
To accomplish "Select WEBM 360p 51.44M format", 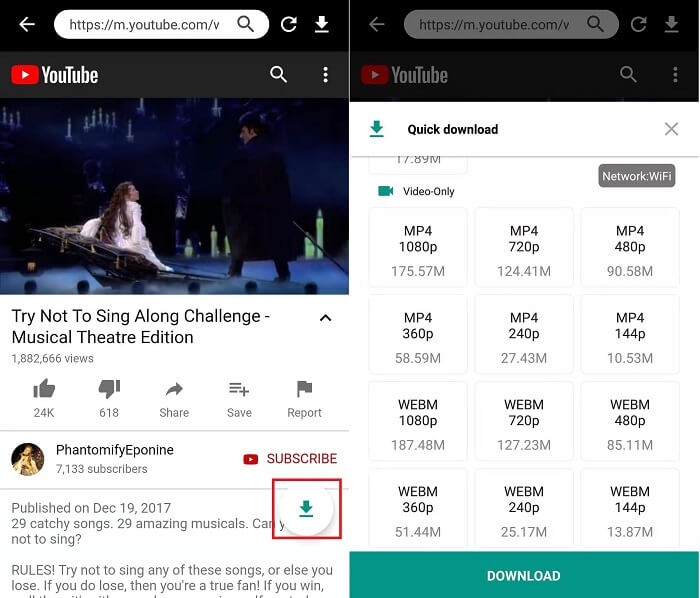I will 418,508.
